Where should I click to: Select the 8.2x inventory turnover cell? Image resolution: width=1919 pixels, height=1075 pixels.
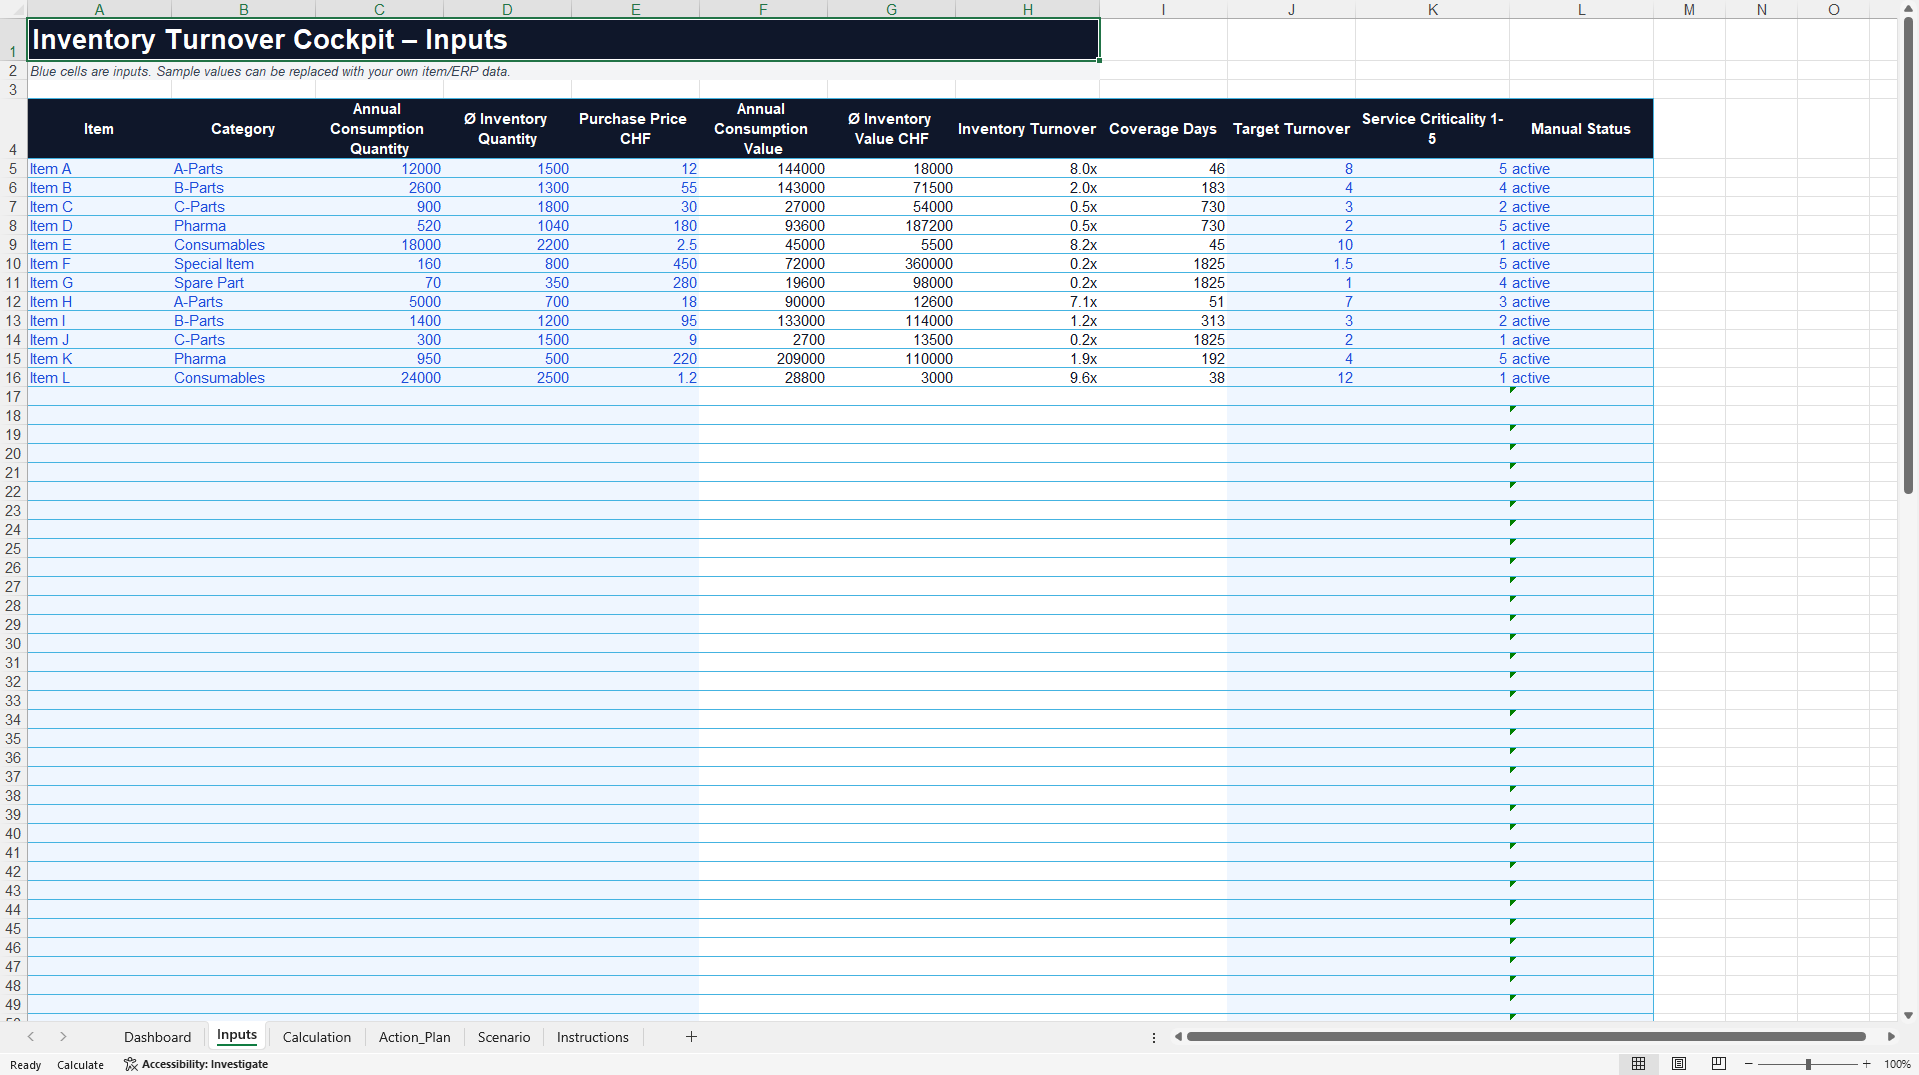[x=1027, y=245]
